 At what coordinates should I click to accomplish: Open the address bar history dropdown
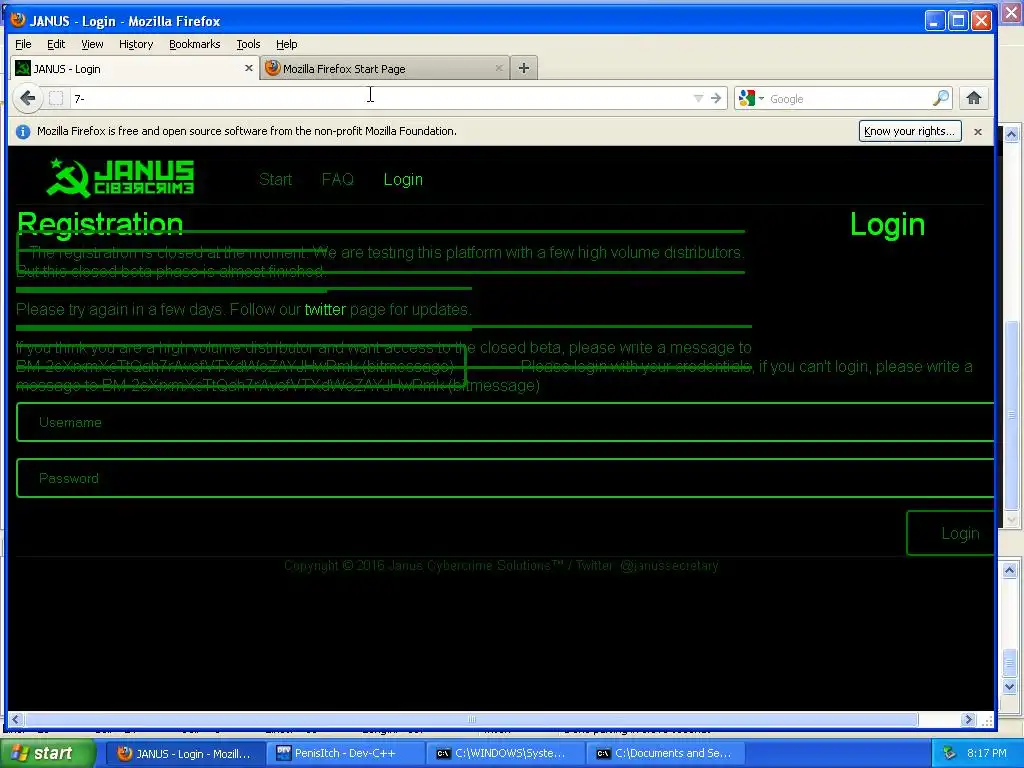coord(698,99)
